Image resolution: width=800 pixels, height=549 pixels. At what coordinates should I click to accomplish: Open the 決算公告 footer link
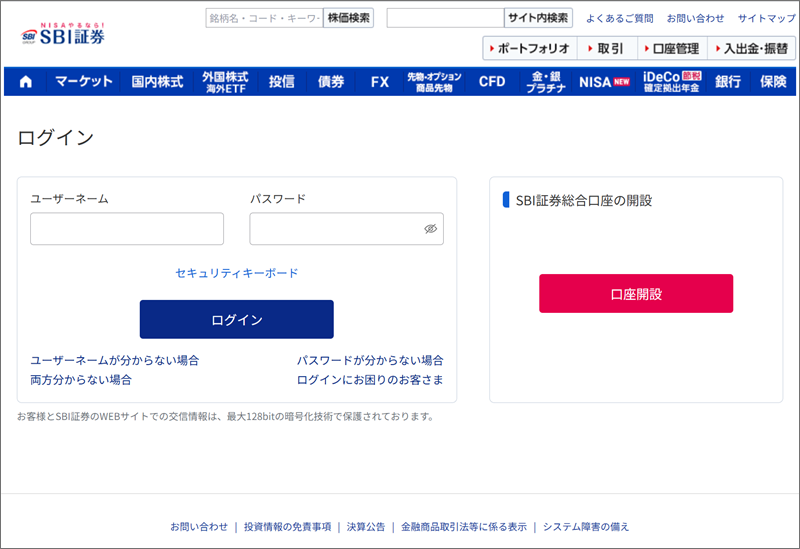[366, 527]
